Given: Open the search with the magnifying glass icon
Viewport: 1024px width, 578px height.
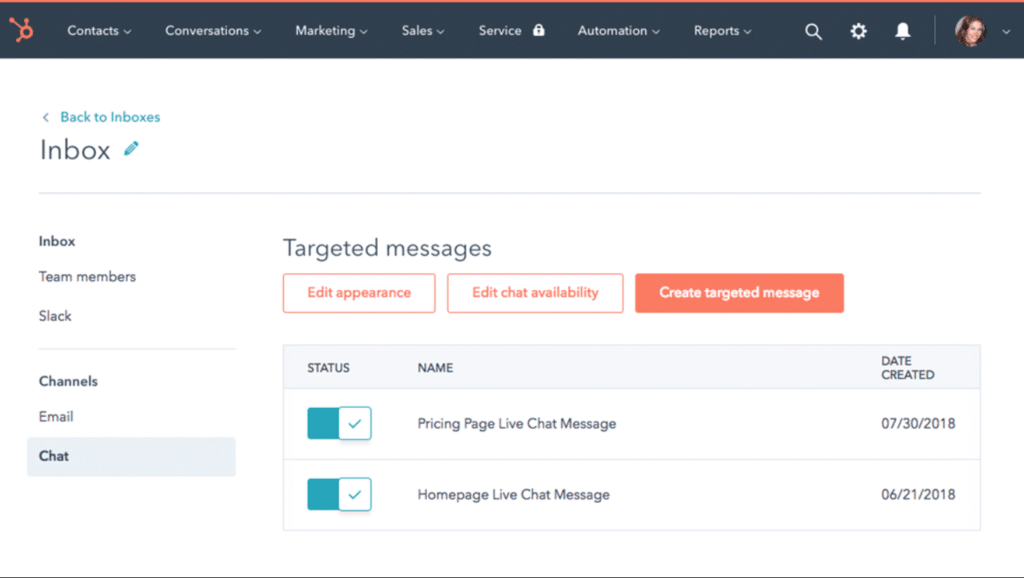Looking at the screenshot, I should point(813,31).
